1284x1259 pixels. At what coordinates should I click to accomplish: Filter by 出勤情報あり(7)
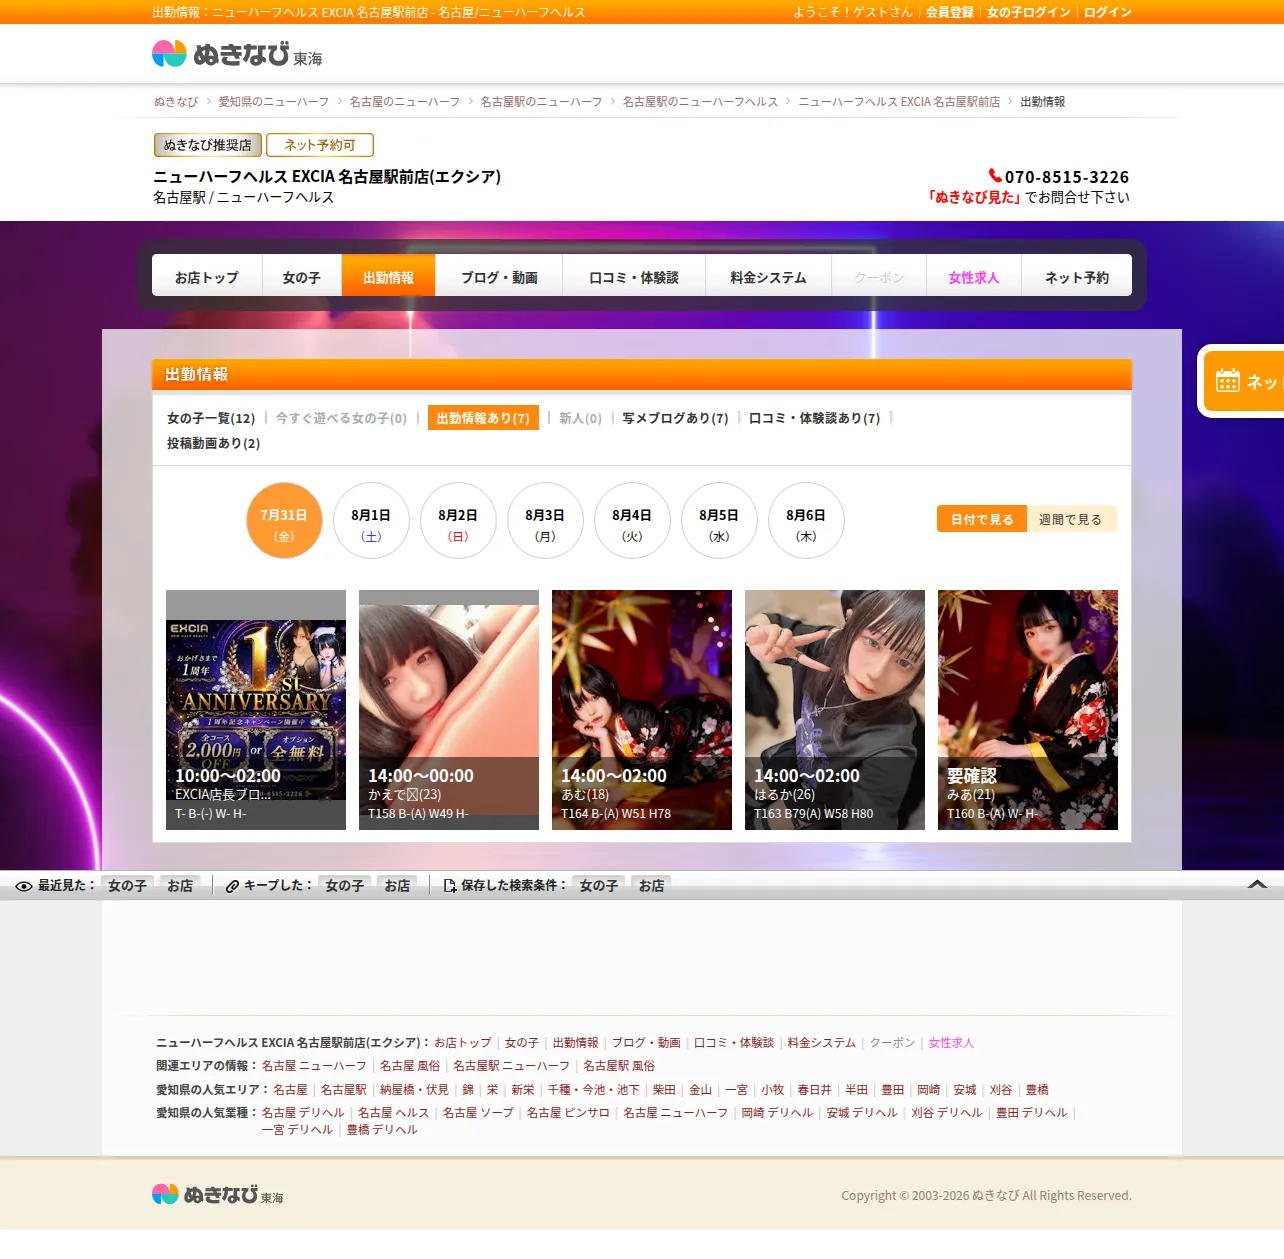tap(483, 418)
